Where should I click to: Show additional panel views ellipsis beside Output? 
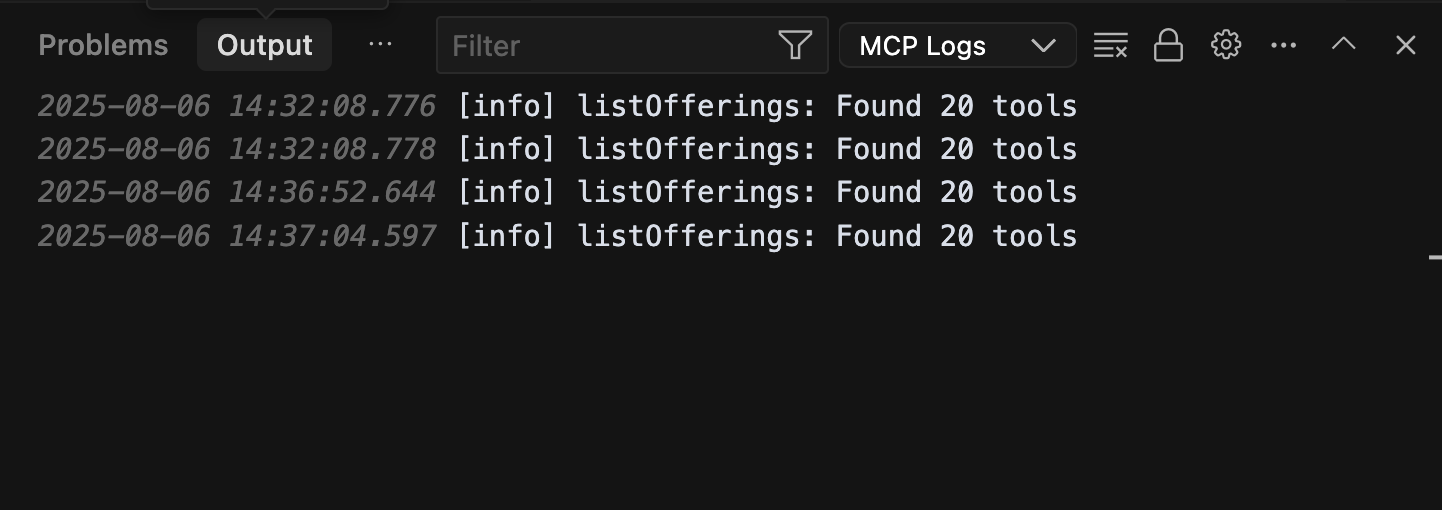coord(380,45)
